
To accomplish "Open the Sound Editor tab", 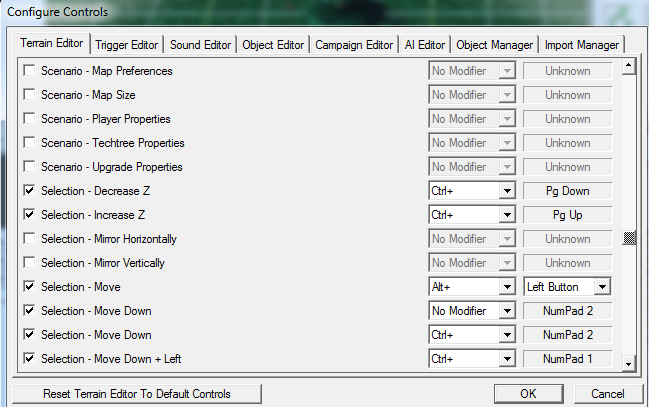I will click(200, 45).
